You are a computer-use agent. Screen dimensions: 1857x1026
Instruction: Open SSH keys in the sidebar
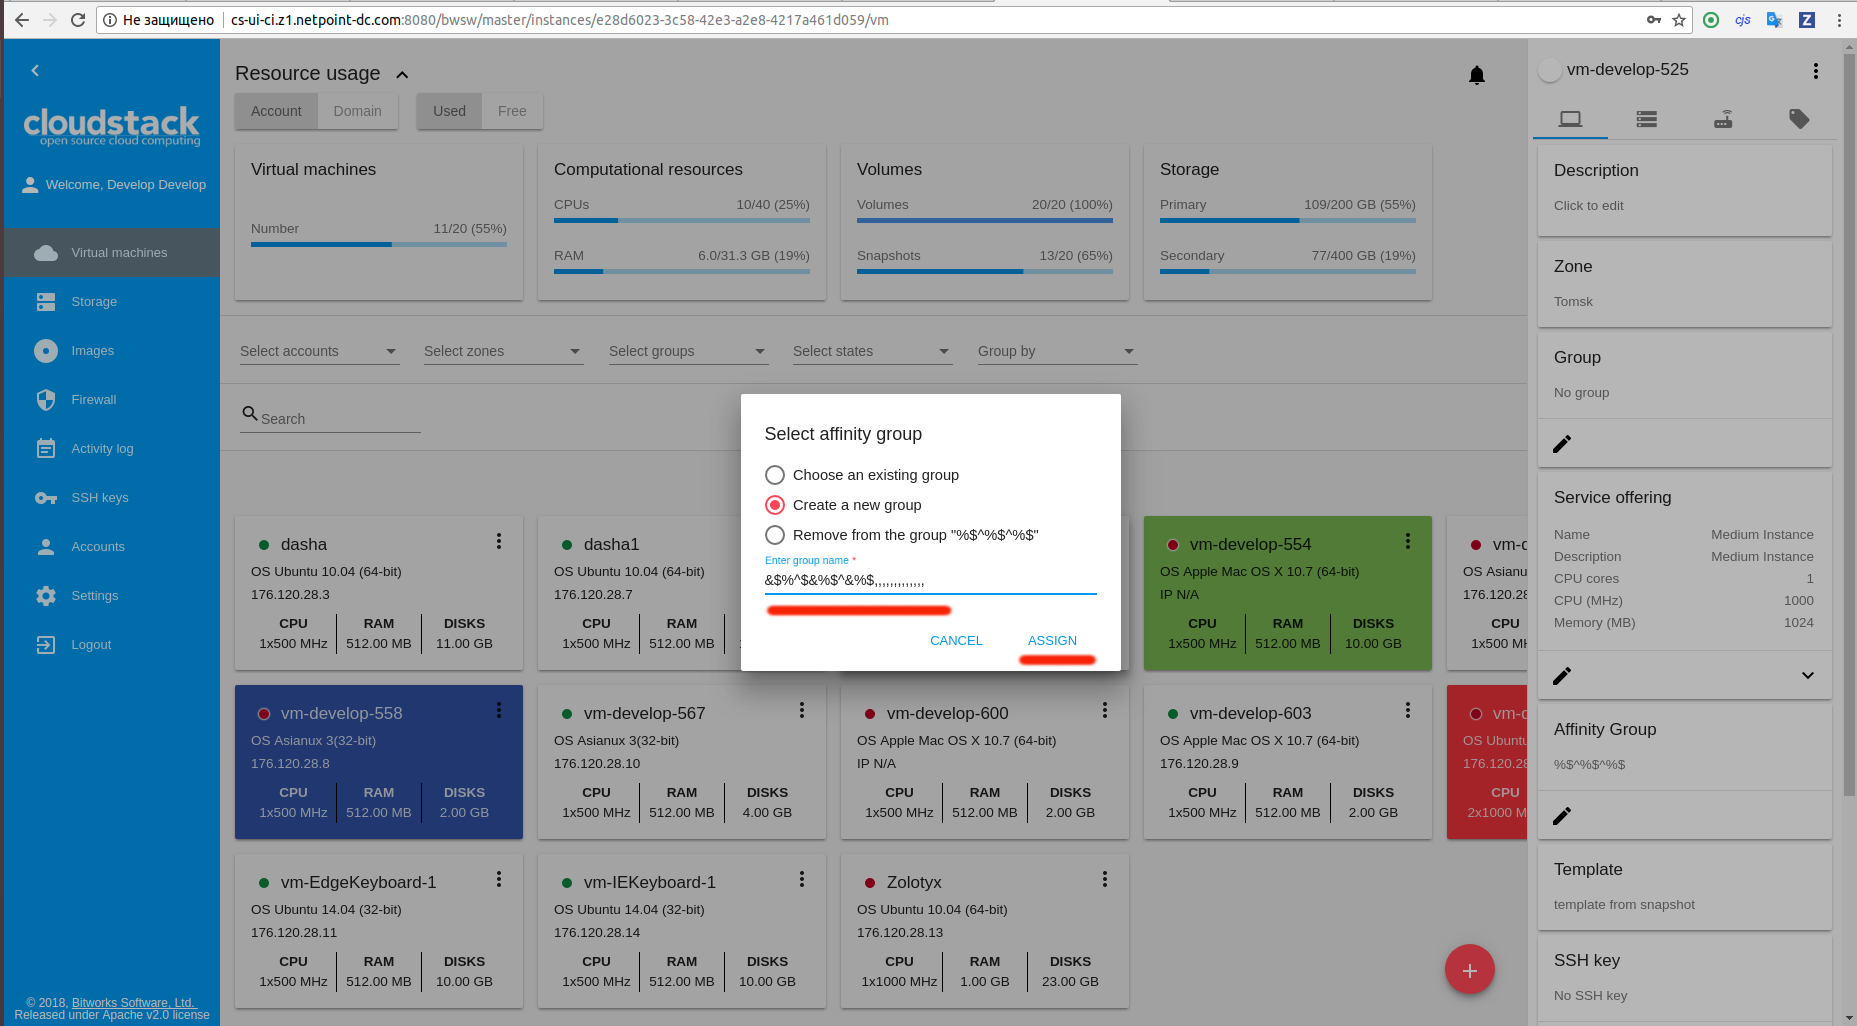(112, 498)
